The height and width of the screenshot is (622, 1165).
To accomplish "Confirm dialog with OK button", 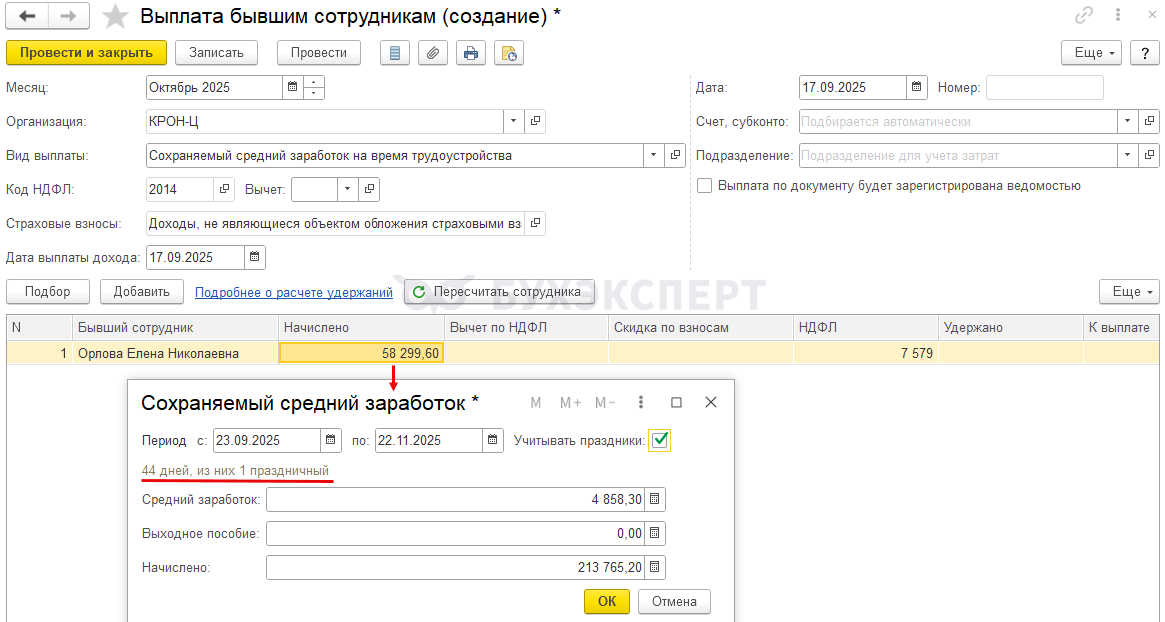I will coord(607,601).
